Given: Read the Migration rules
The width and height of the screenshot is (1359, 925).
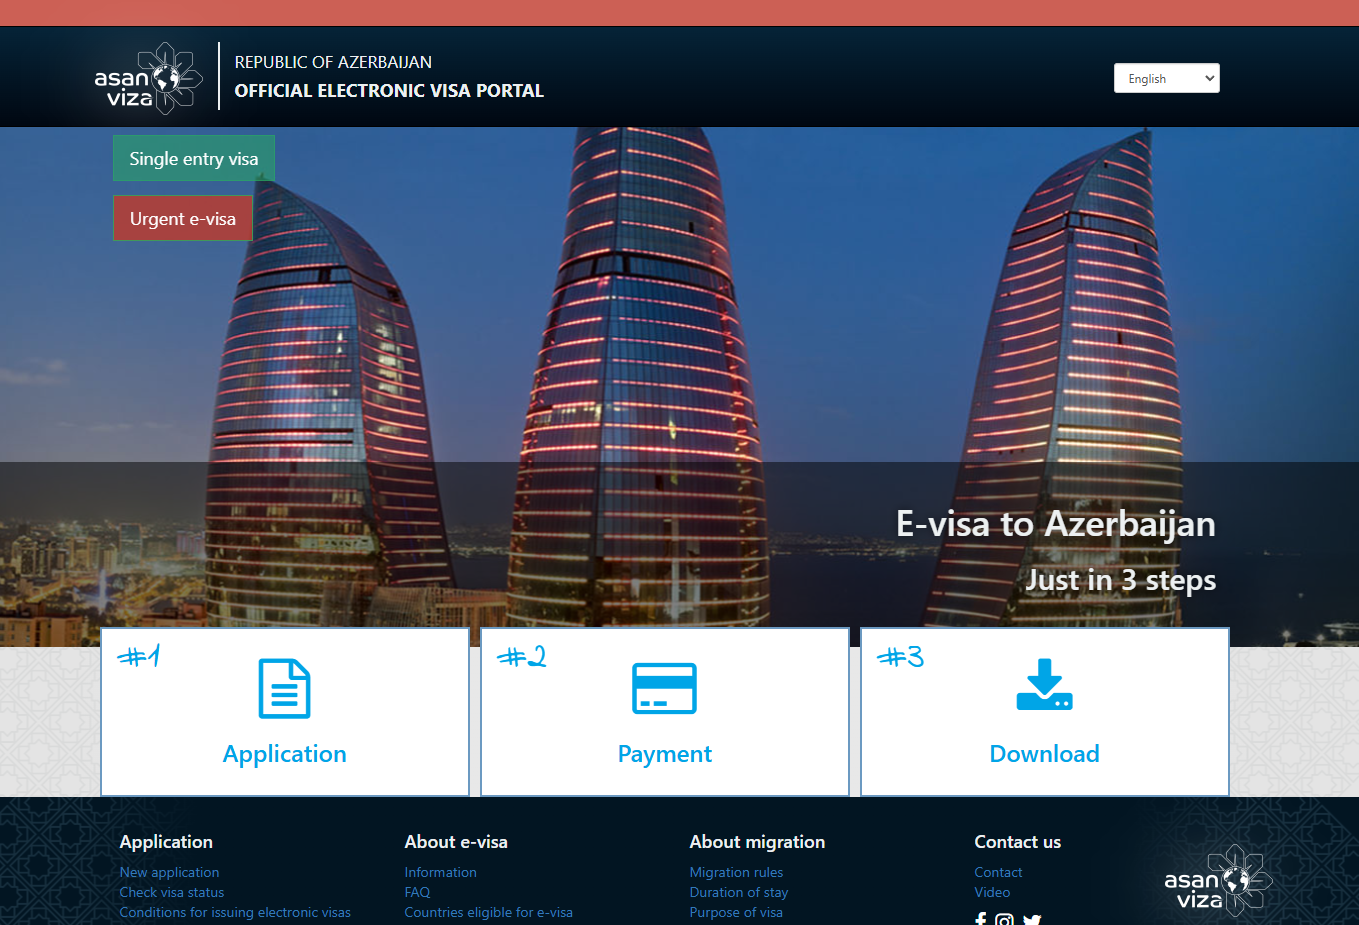Looking at the screenshot, I should point(736,872).
